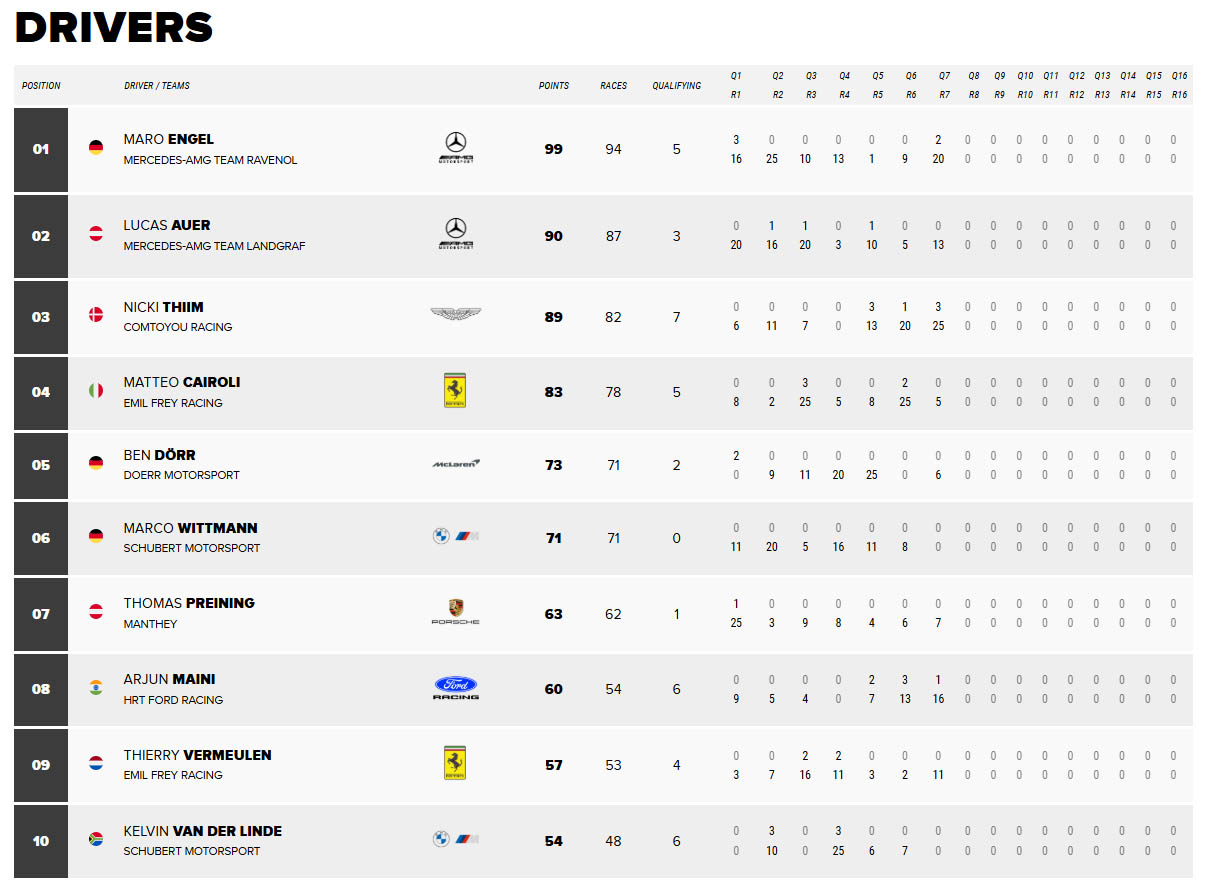Click the Italian flag beside Matteo Cairoli
Screen dimensions: 1206x880
pos(96,391)
